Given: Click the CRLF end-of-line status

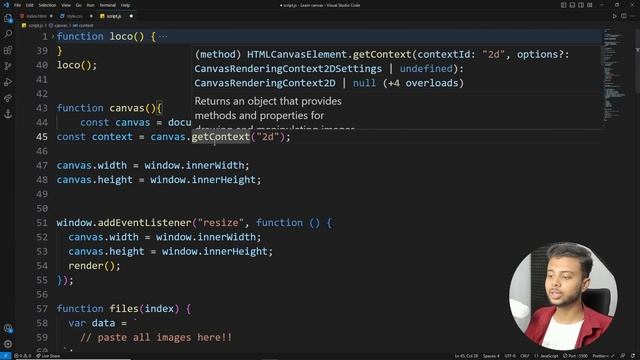Looking at the screenshot, I should (x=524, y=356).
